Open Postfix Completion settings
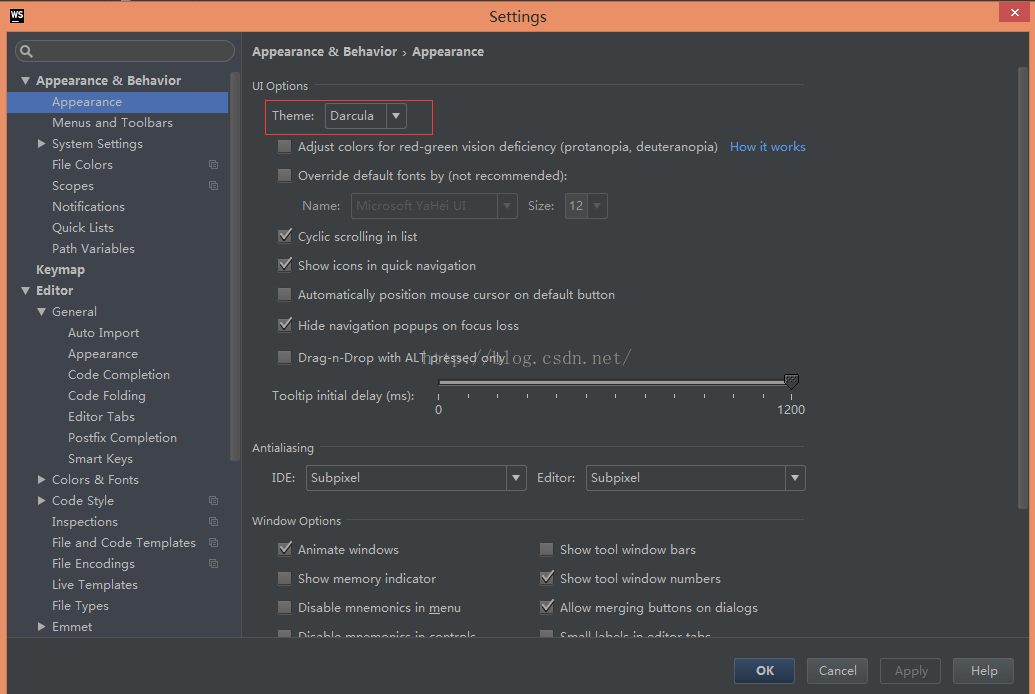This screenshot has height=694, width=1035. pyautogui.click(x=122, y=438)
